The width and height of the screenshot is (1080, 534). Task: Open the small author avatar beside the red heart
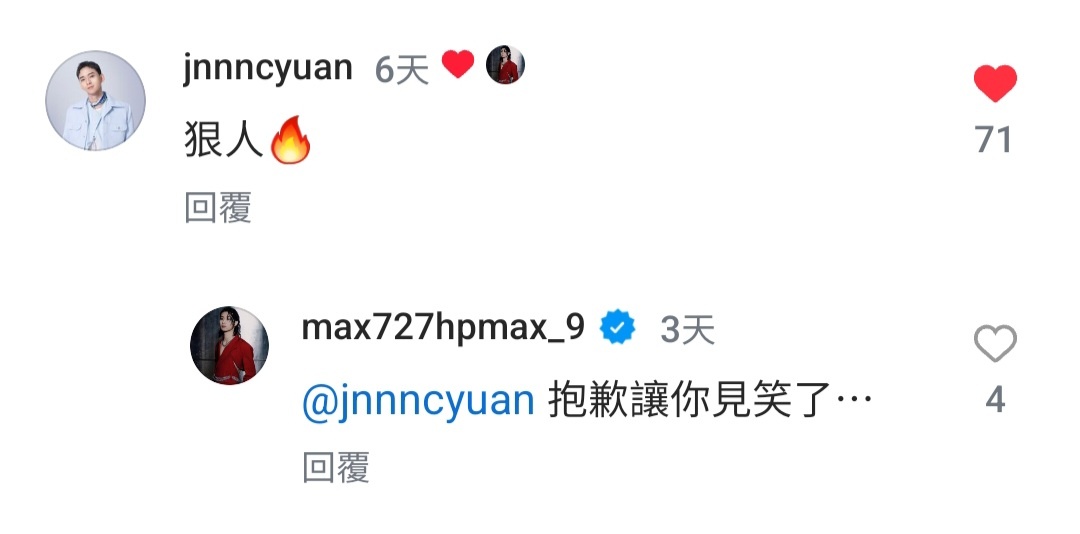[506, 65]
